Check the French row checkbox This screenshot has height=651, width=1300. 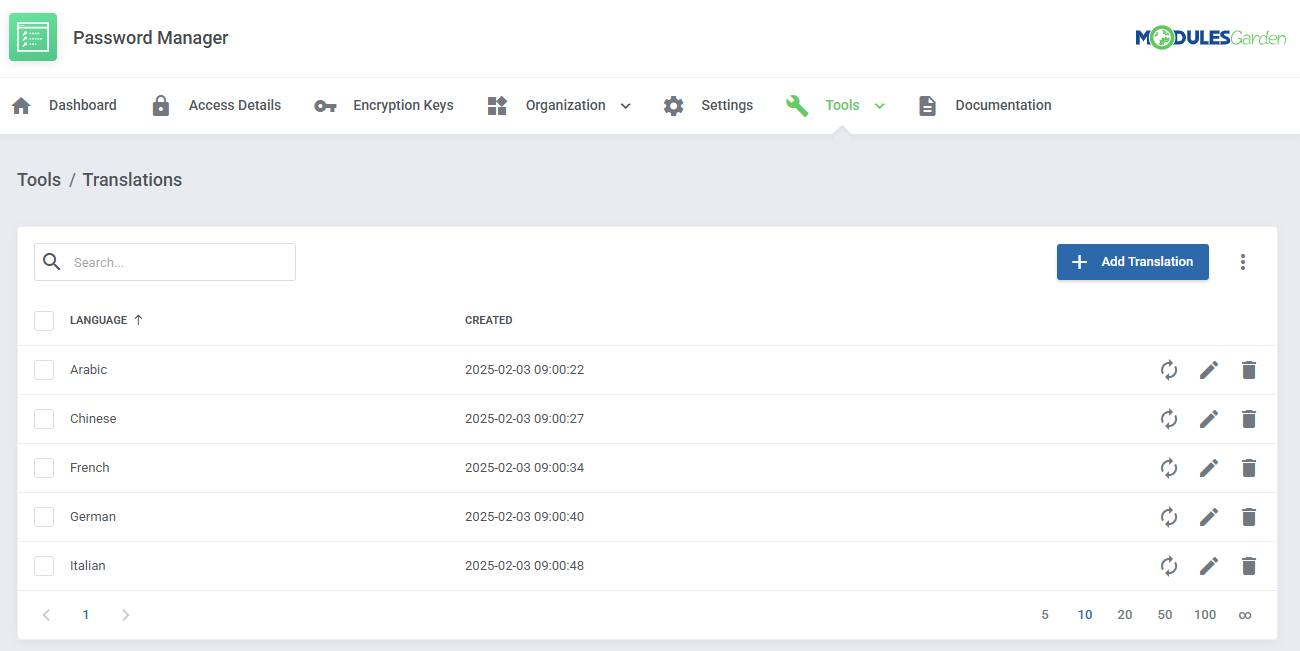(x=44, y=468)
